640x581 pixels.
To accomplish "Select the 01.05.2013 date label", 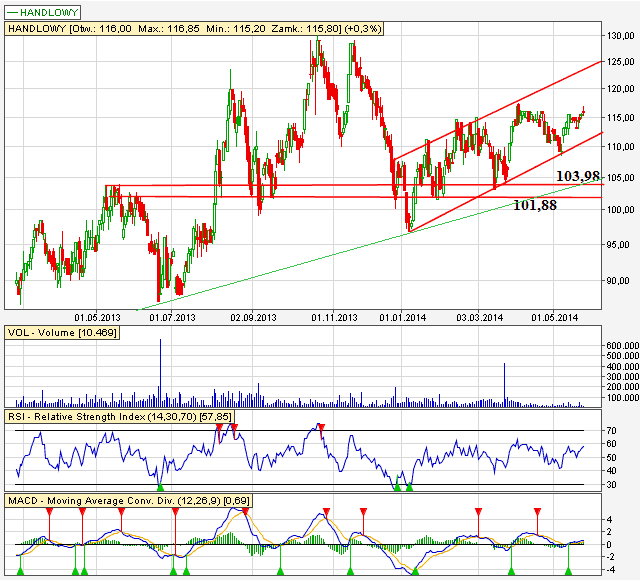I will 97,317.
